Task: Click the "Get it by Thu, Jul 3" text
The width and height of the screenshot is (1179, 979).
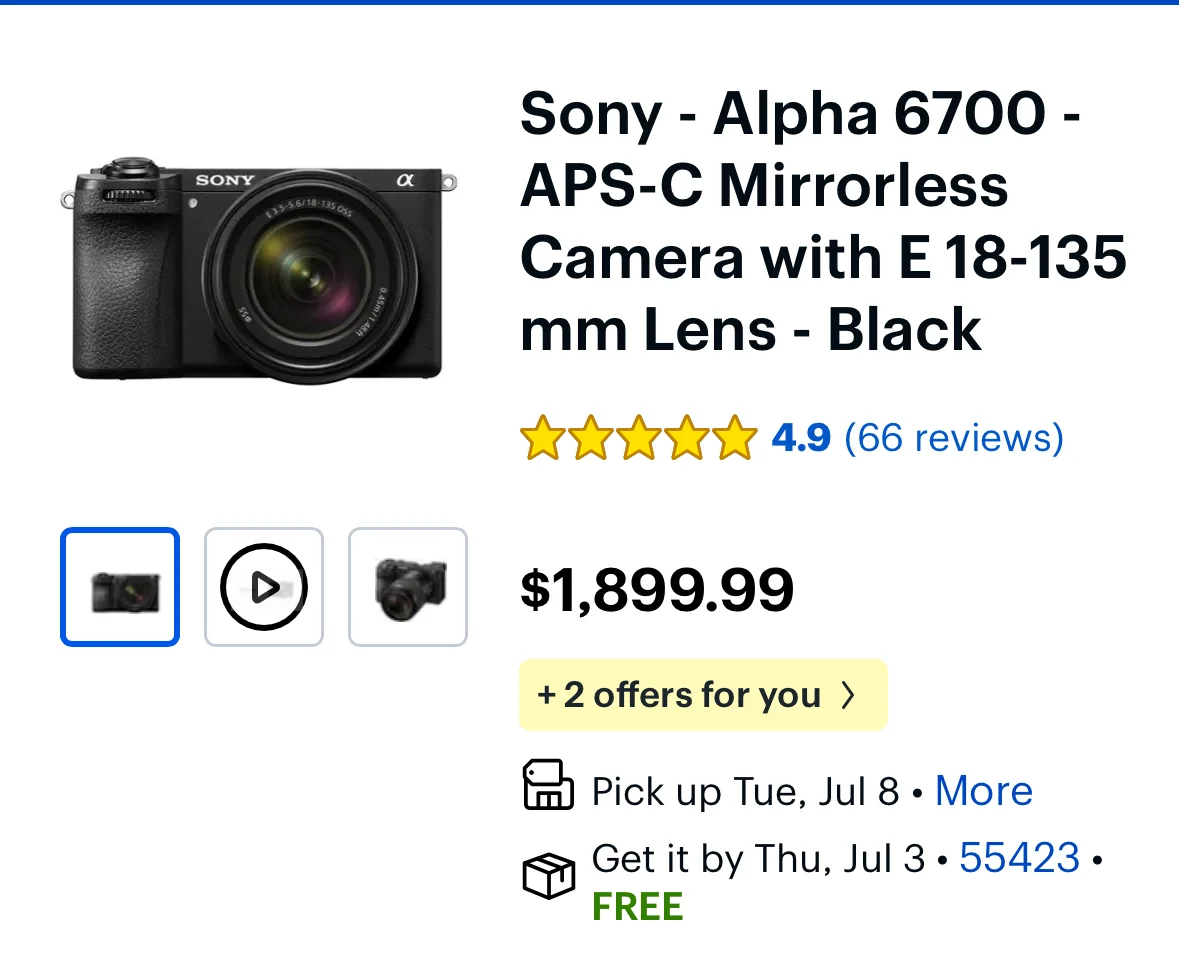Action: pyautogui.click(x=758, y=859)
